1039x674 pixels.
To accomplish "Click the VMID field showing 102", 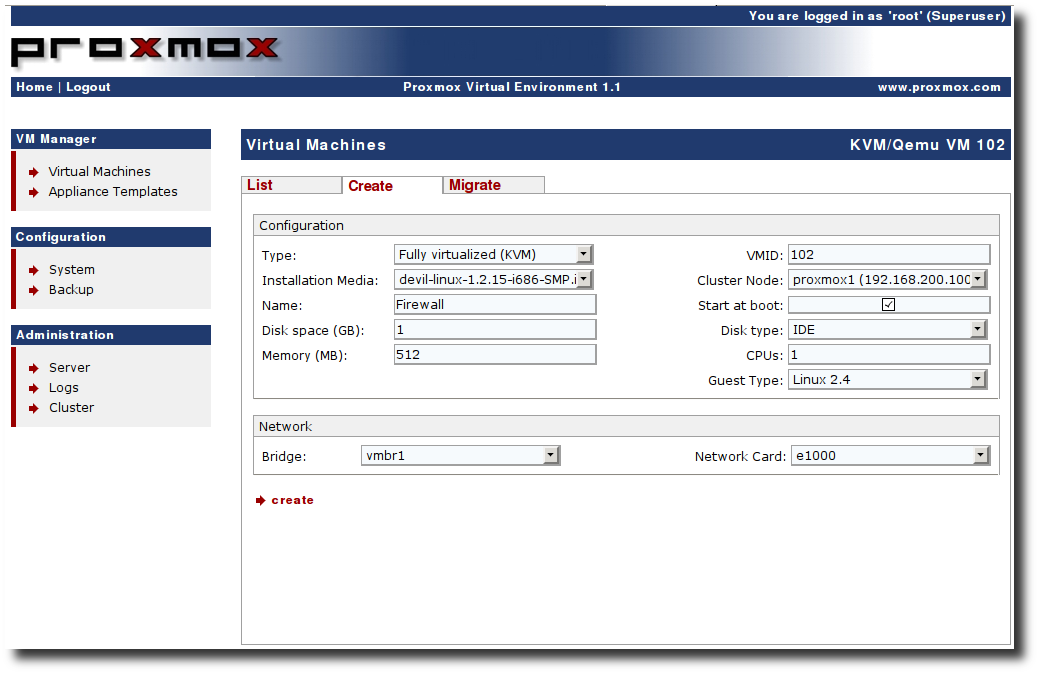I will pyautogui.click(x=889, y=254).
